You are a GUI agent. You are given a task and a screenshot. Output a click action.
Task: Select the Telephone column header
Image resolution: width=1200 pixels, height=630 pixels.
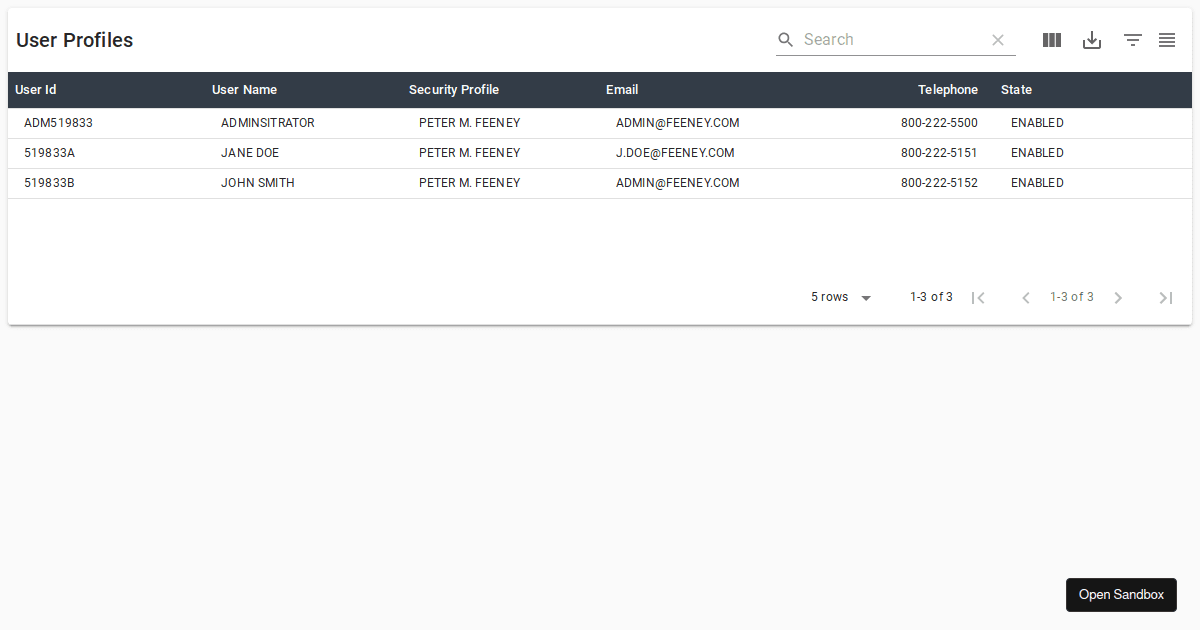tap(948, 89)
